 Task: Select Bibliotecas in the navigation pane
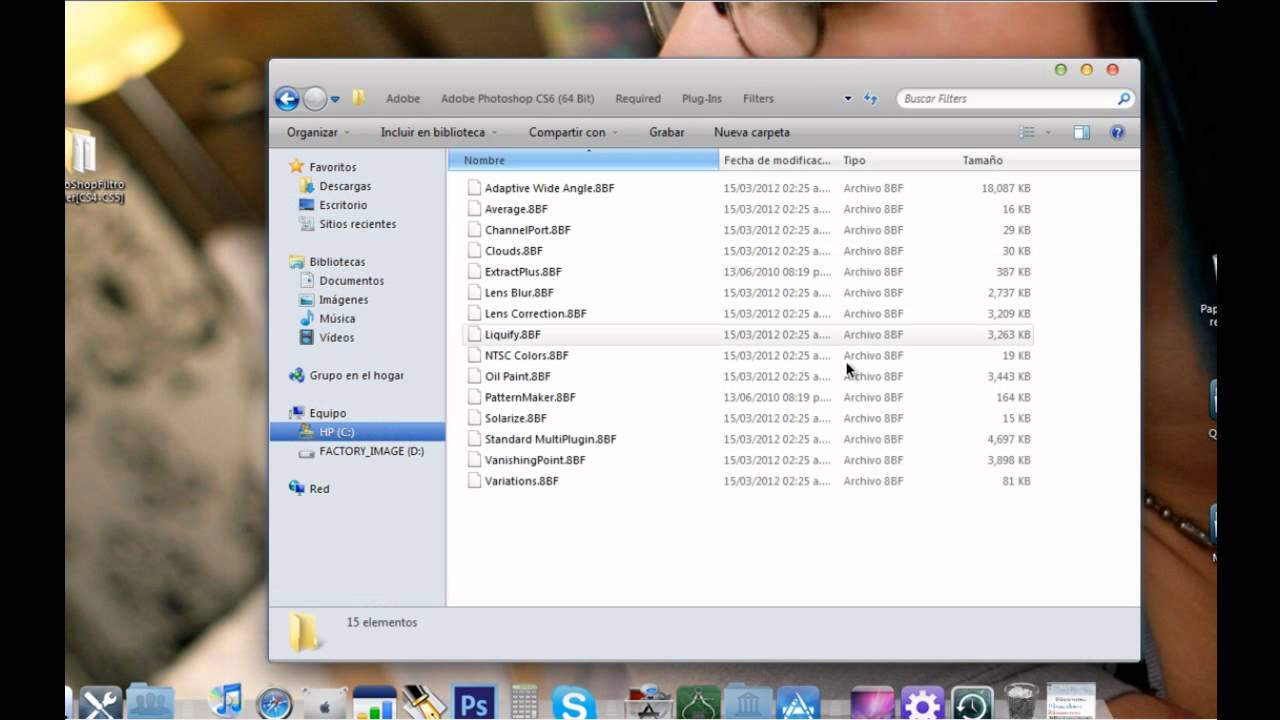pos(337,262)
